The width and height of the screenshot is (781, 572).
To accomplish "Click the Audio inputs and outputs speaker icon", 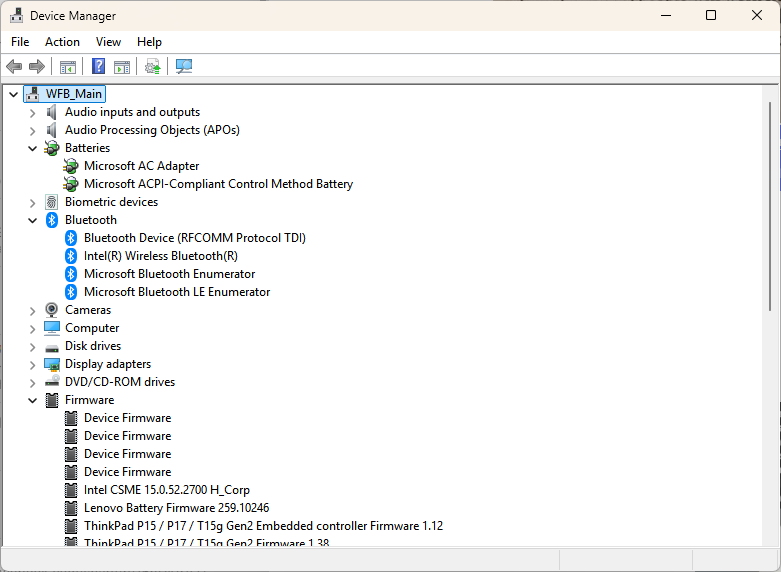I will (52, 112).
